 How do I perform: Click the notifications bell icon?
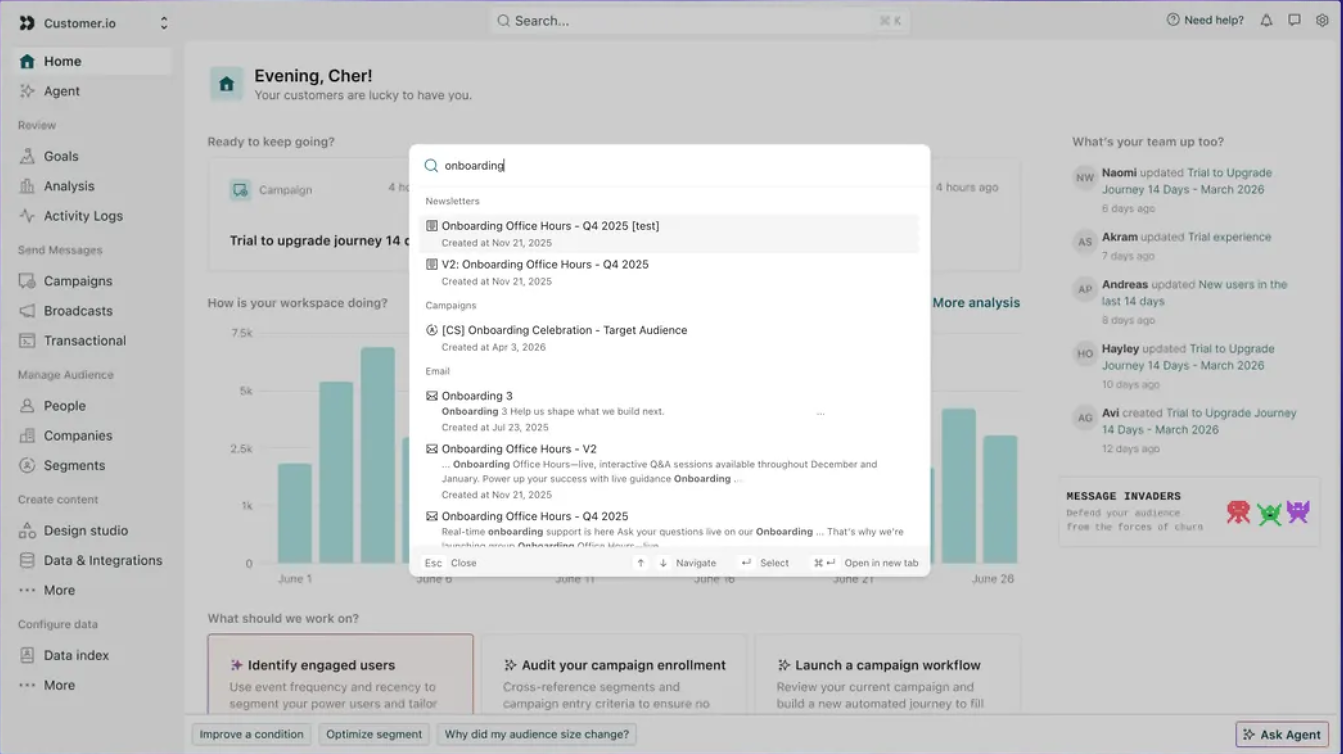[x=1266, y=20]
